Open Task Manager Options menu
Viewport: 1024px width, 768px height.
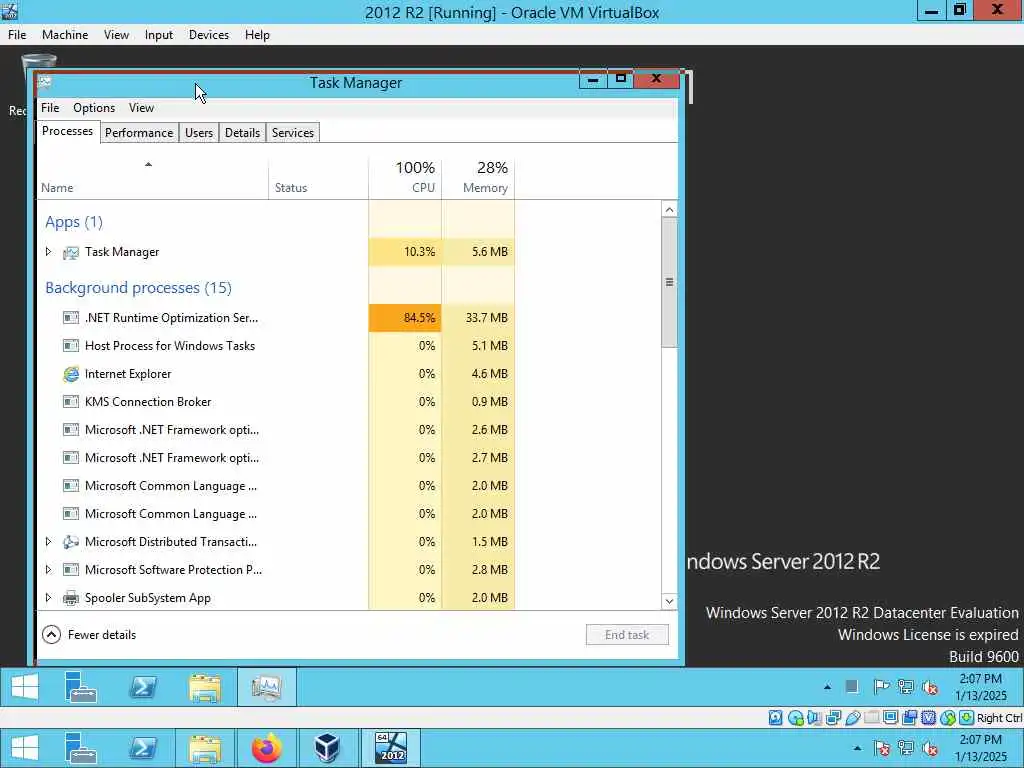(x=94, y=108)
